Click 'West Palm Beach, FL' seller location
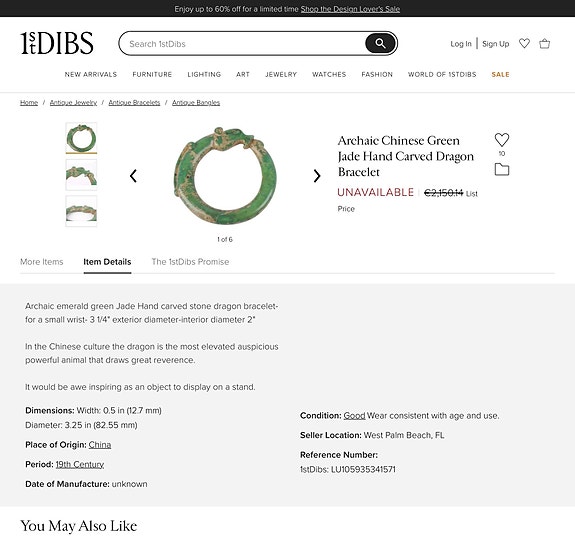The image size is (575, 541). [404, 435]
